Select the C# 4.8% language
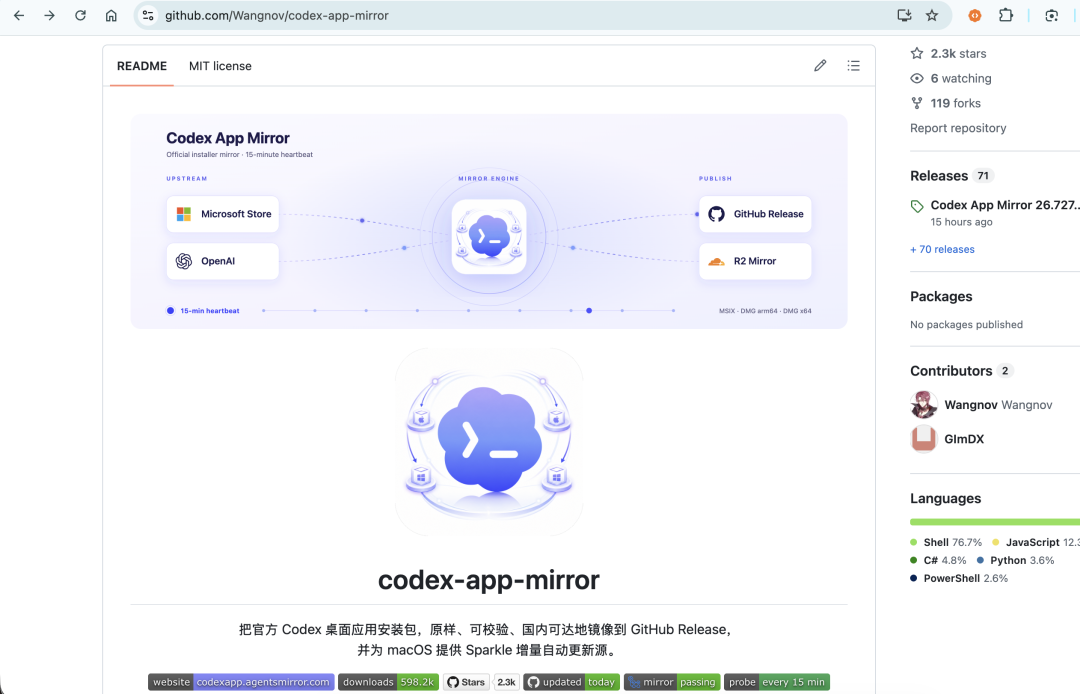This screenshot has height=694, width=1080. pyautogui.click(x=938, y=560)
